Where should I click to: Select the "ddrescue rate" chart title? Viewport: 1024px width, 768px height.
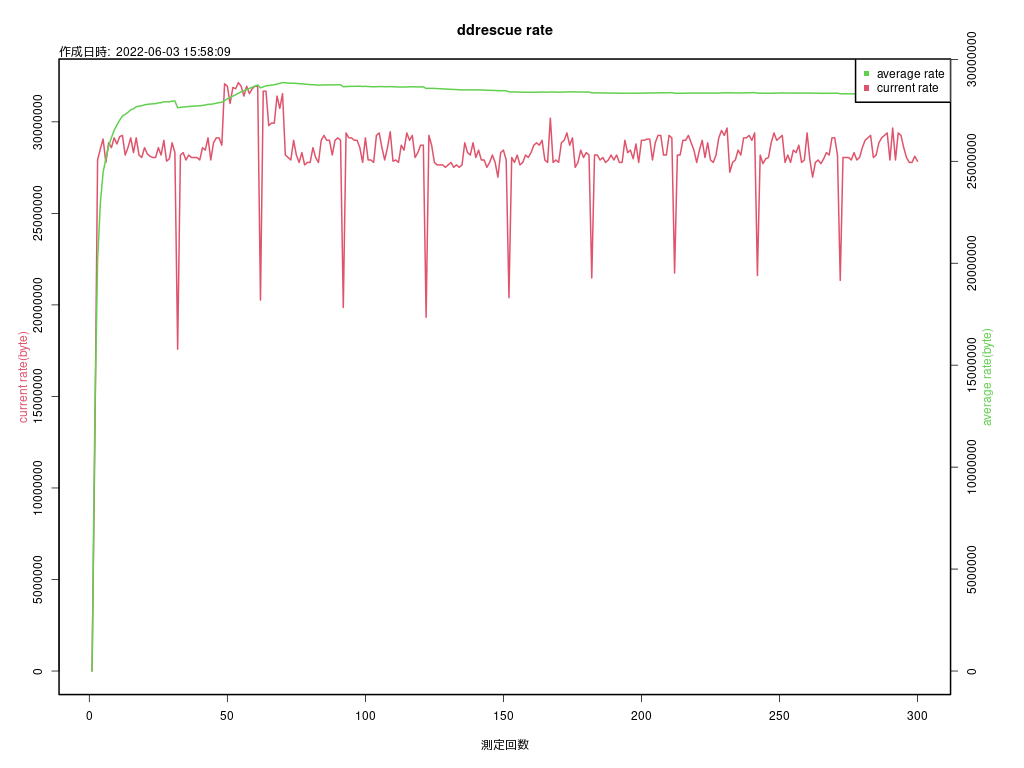(x=505, y=30)
